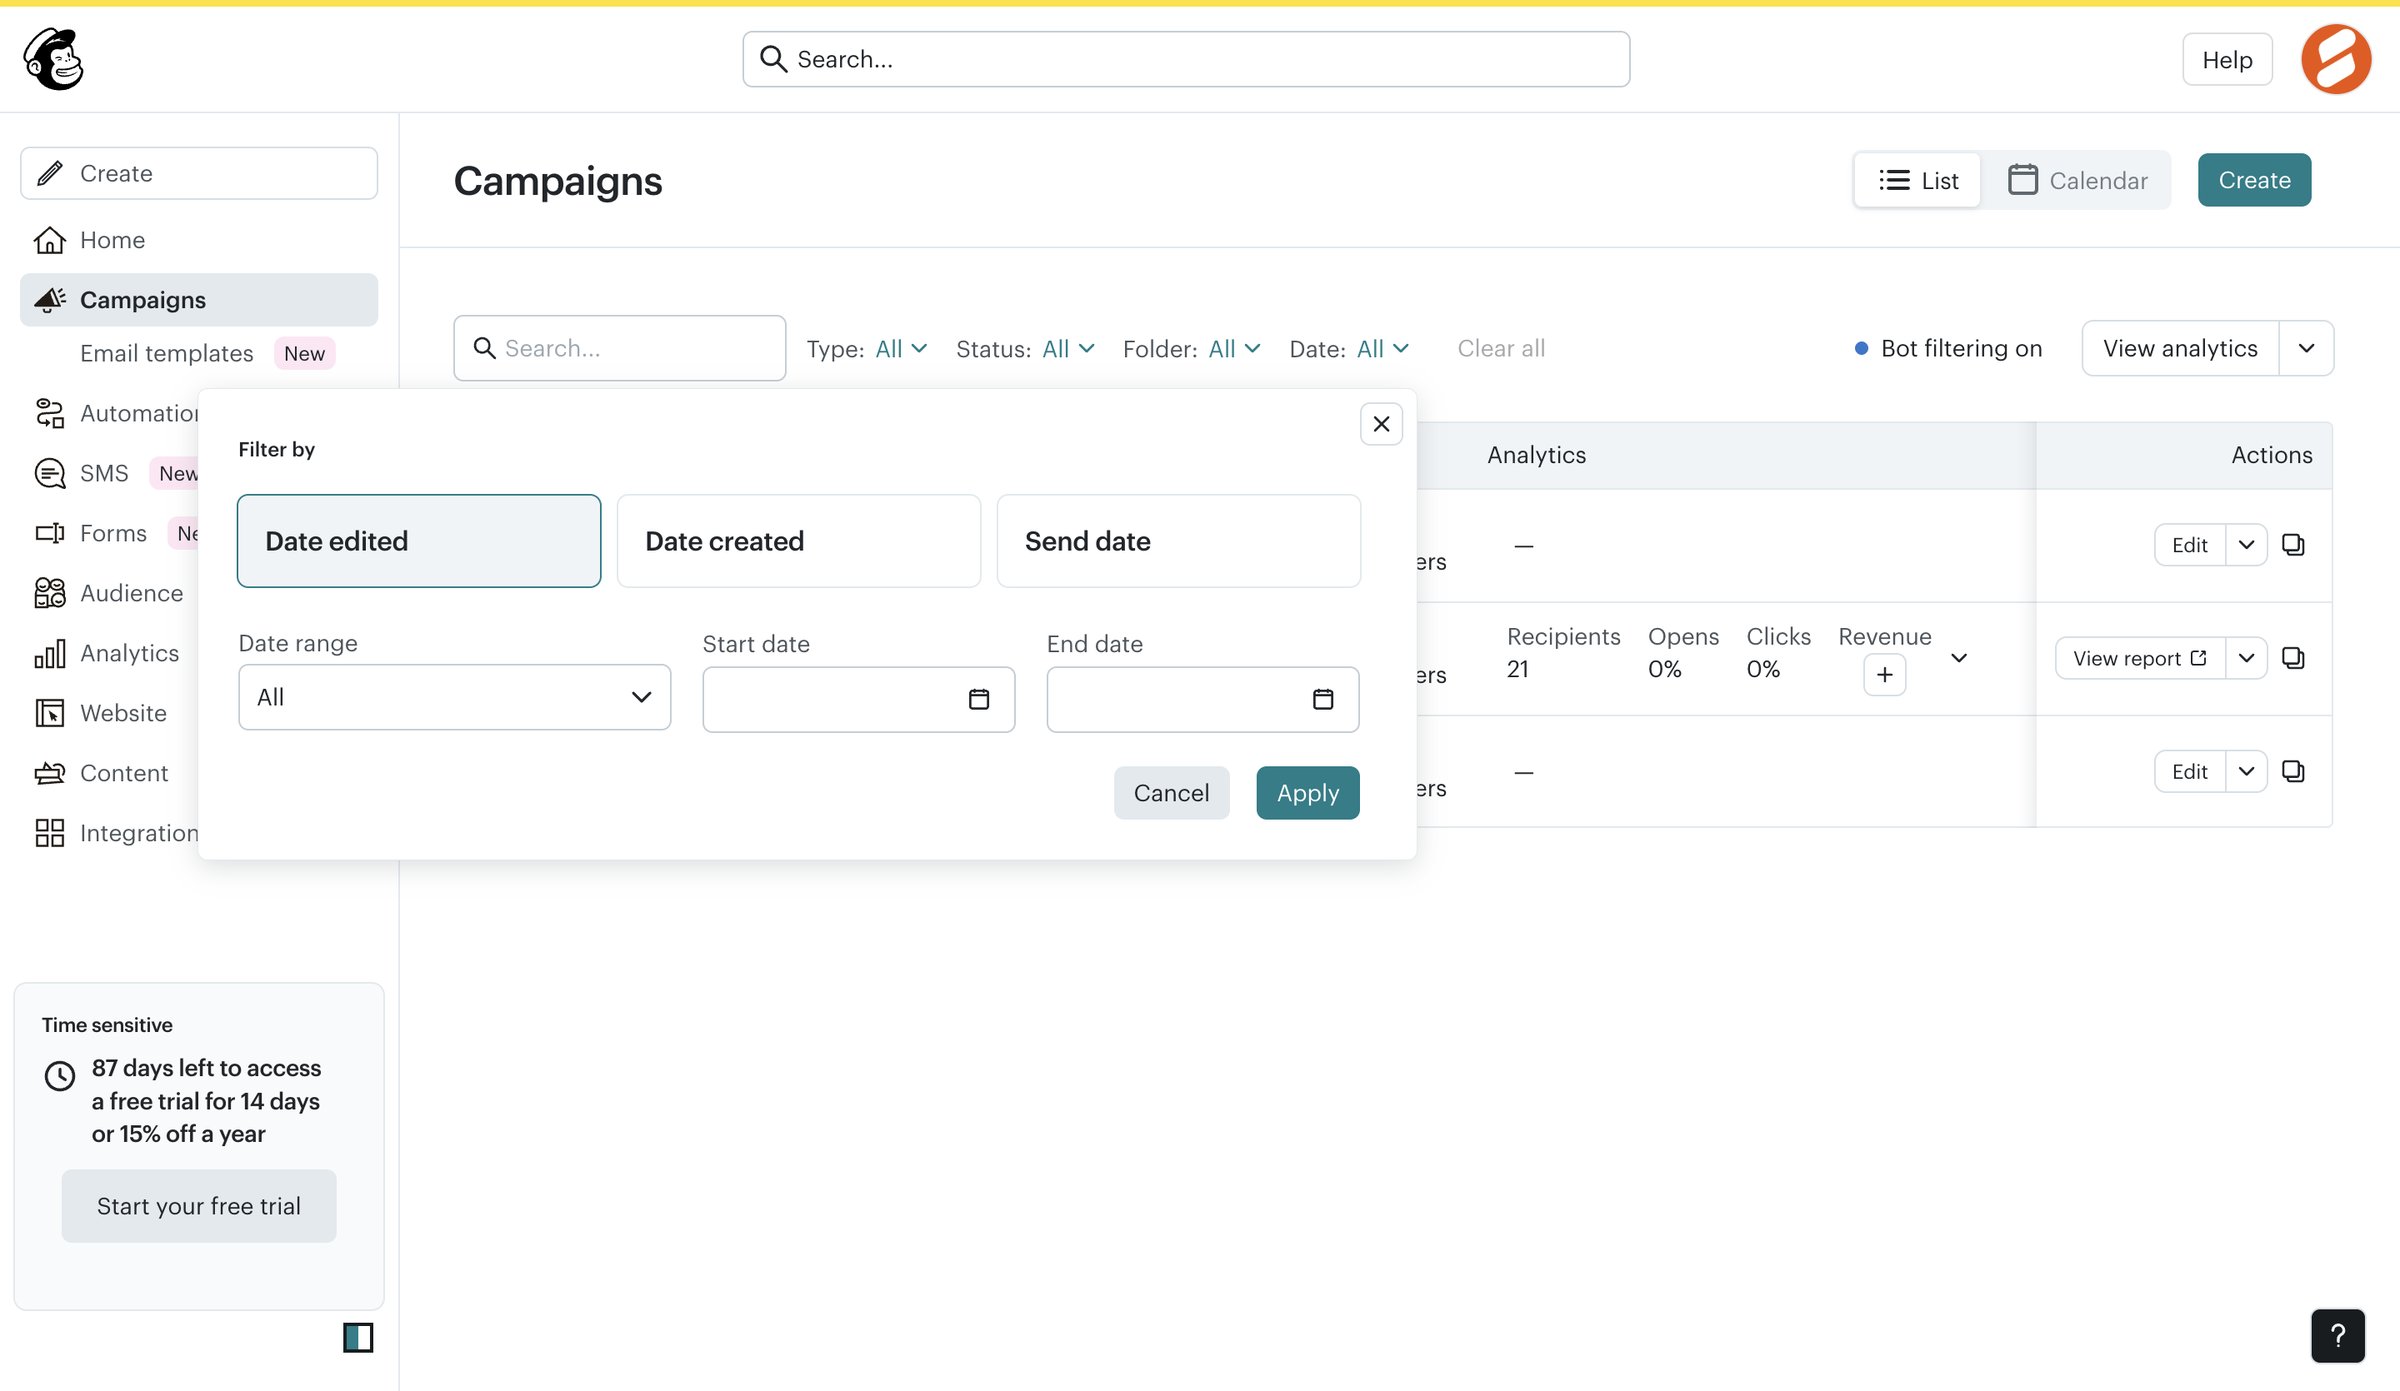Click the Analytics bar chart icon
This screenshot has height=1391, width=2400.
[x=50, y=653]
